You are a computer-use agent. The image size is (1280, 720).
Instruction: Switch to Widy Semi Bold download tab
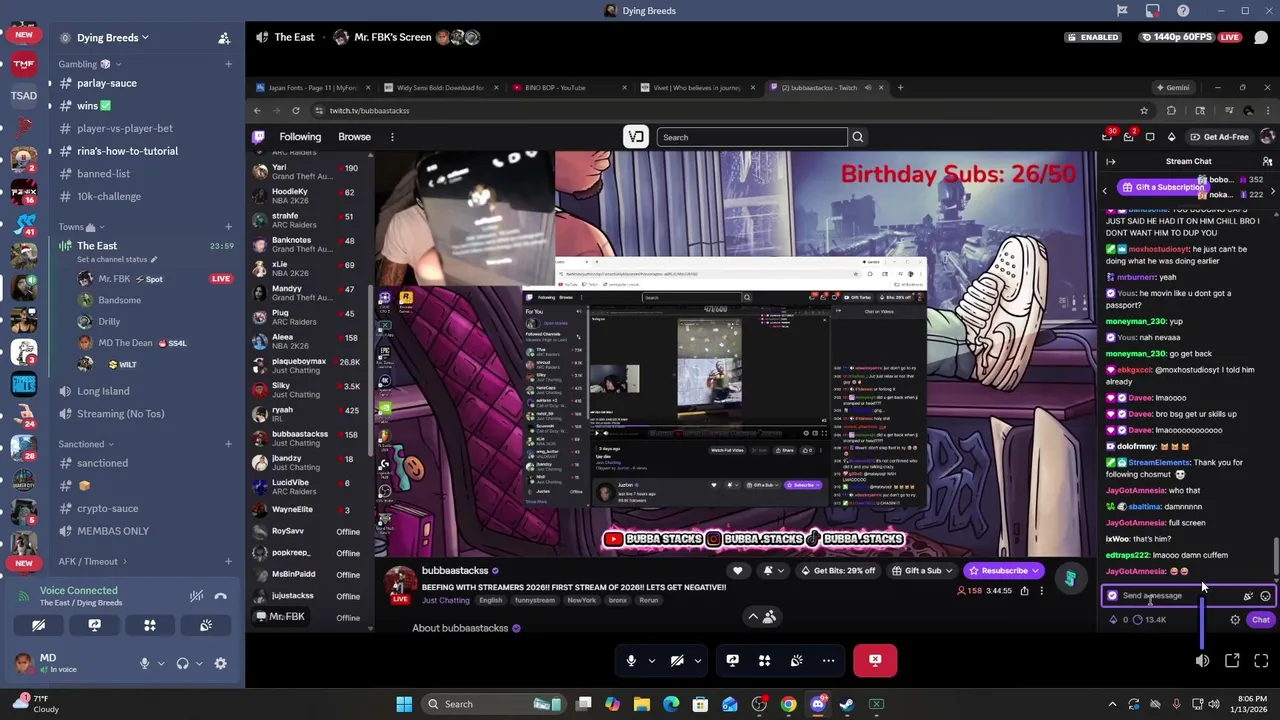(438, 88)
